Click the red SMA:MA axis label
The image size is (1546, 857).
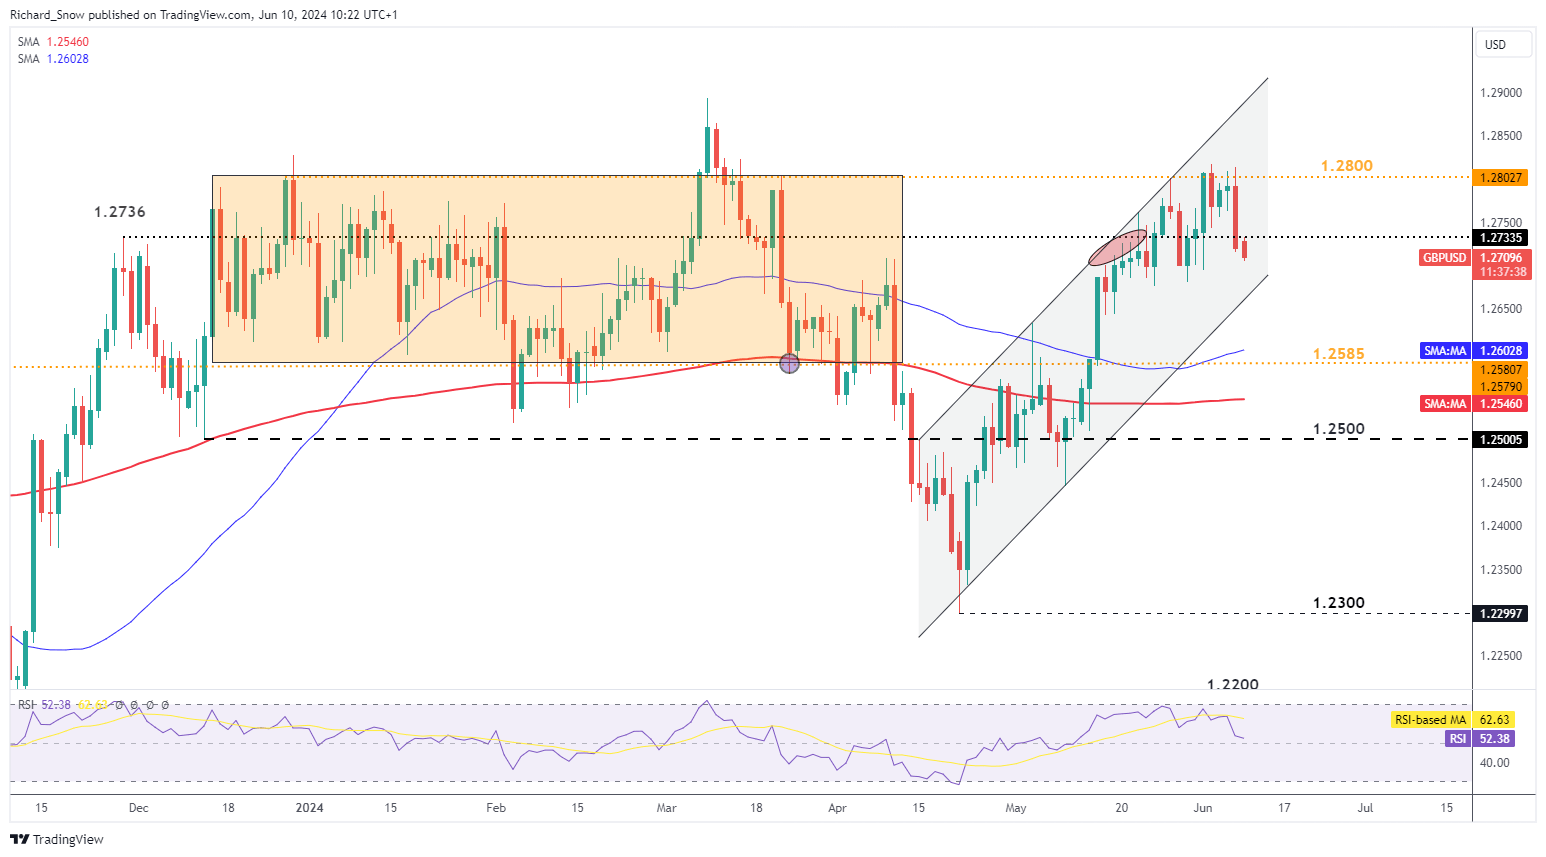pyautogui.click(x=1445, y=404)
